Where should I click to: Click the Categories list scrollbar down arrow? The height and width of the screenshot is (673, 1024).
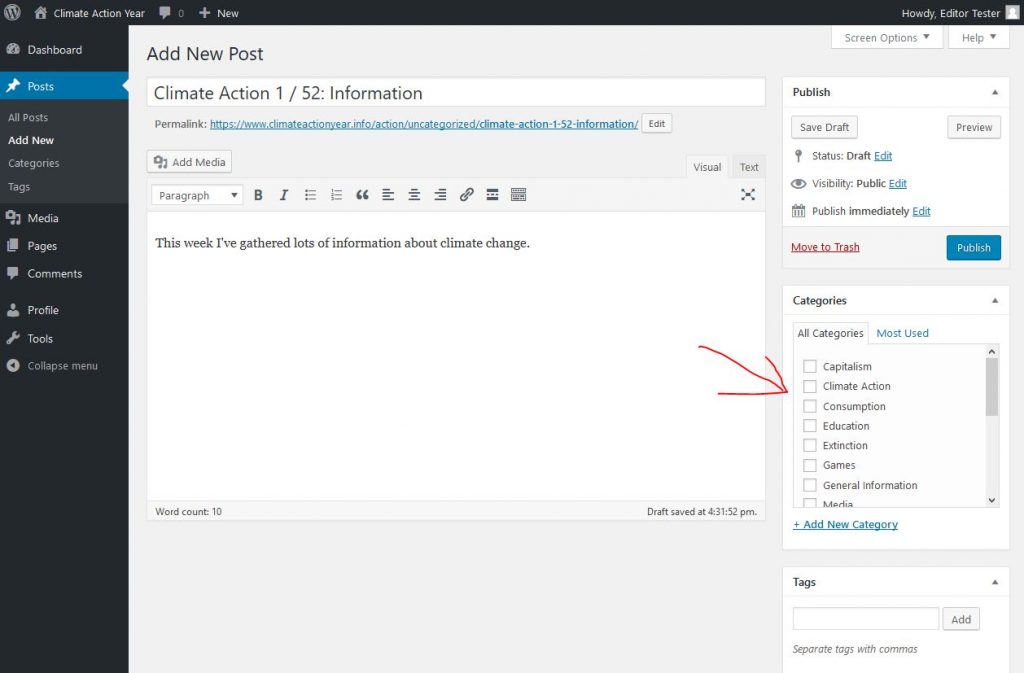[x=992, y=500]
